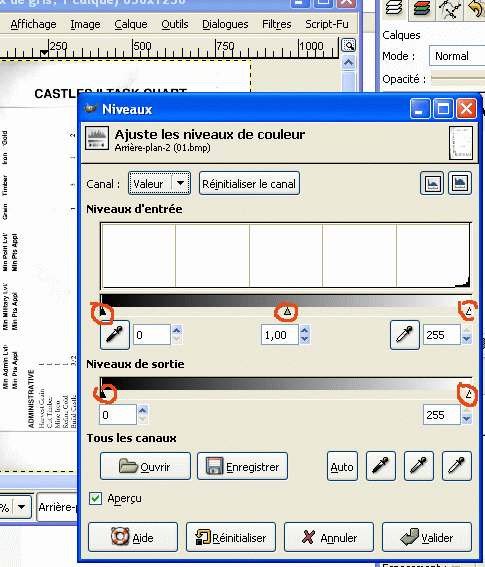Screen dimensions: 485x567
Task: Pick white point with input eyedropper
Action: click(x=405, y=334)
